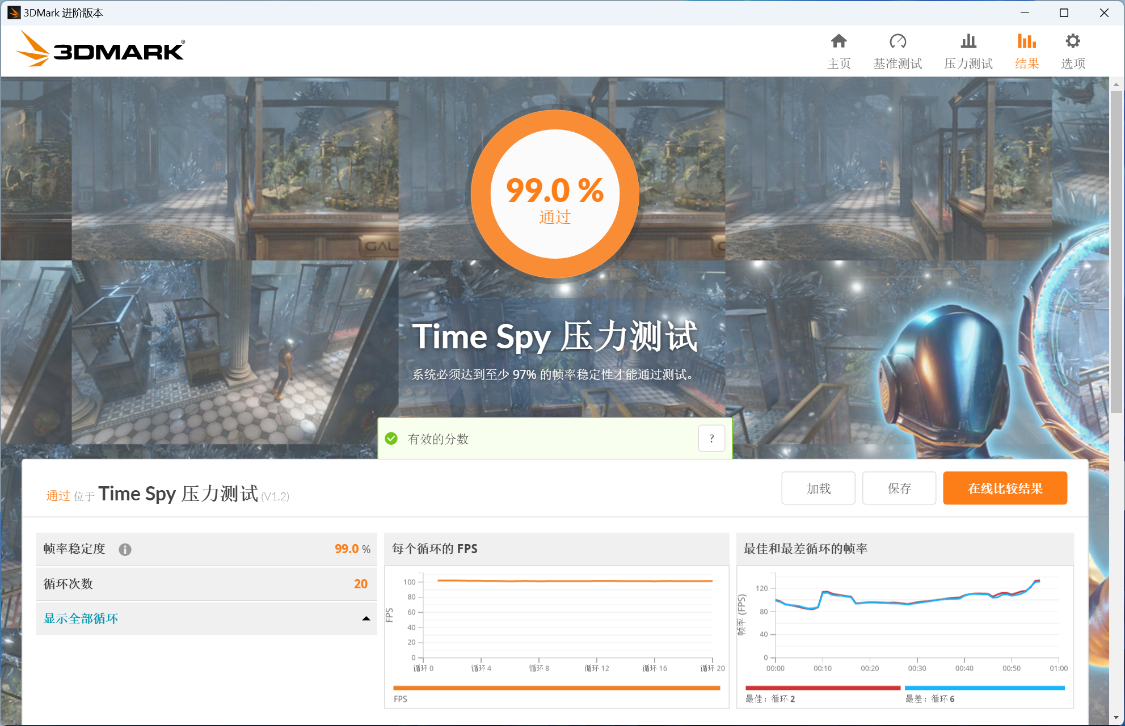The height and width of the screenshot is (726, 1125).
Task: Click the Time Spy 压力测试 banner title
Action: point(555,336)
